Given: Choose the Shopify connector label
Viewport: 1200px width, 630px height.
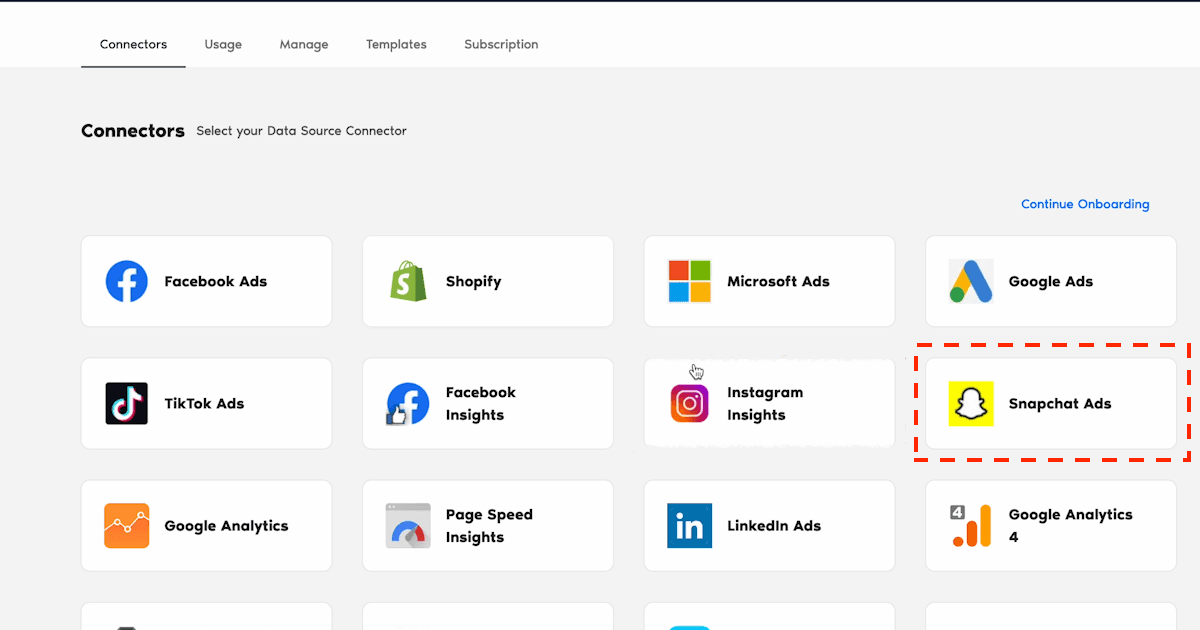Looking at the screenshot, I should 474,282.
